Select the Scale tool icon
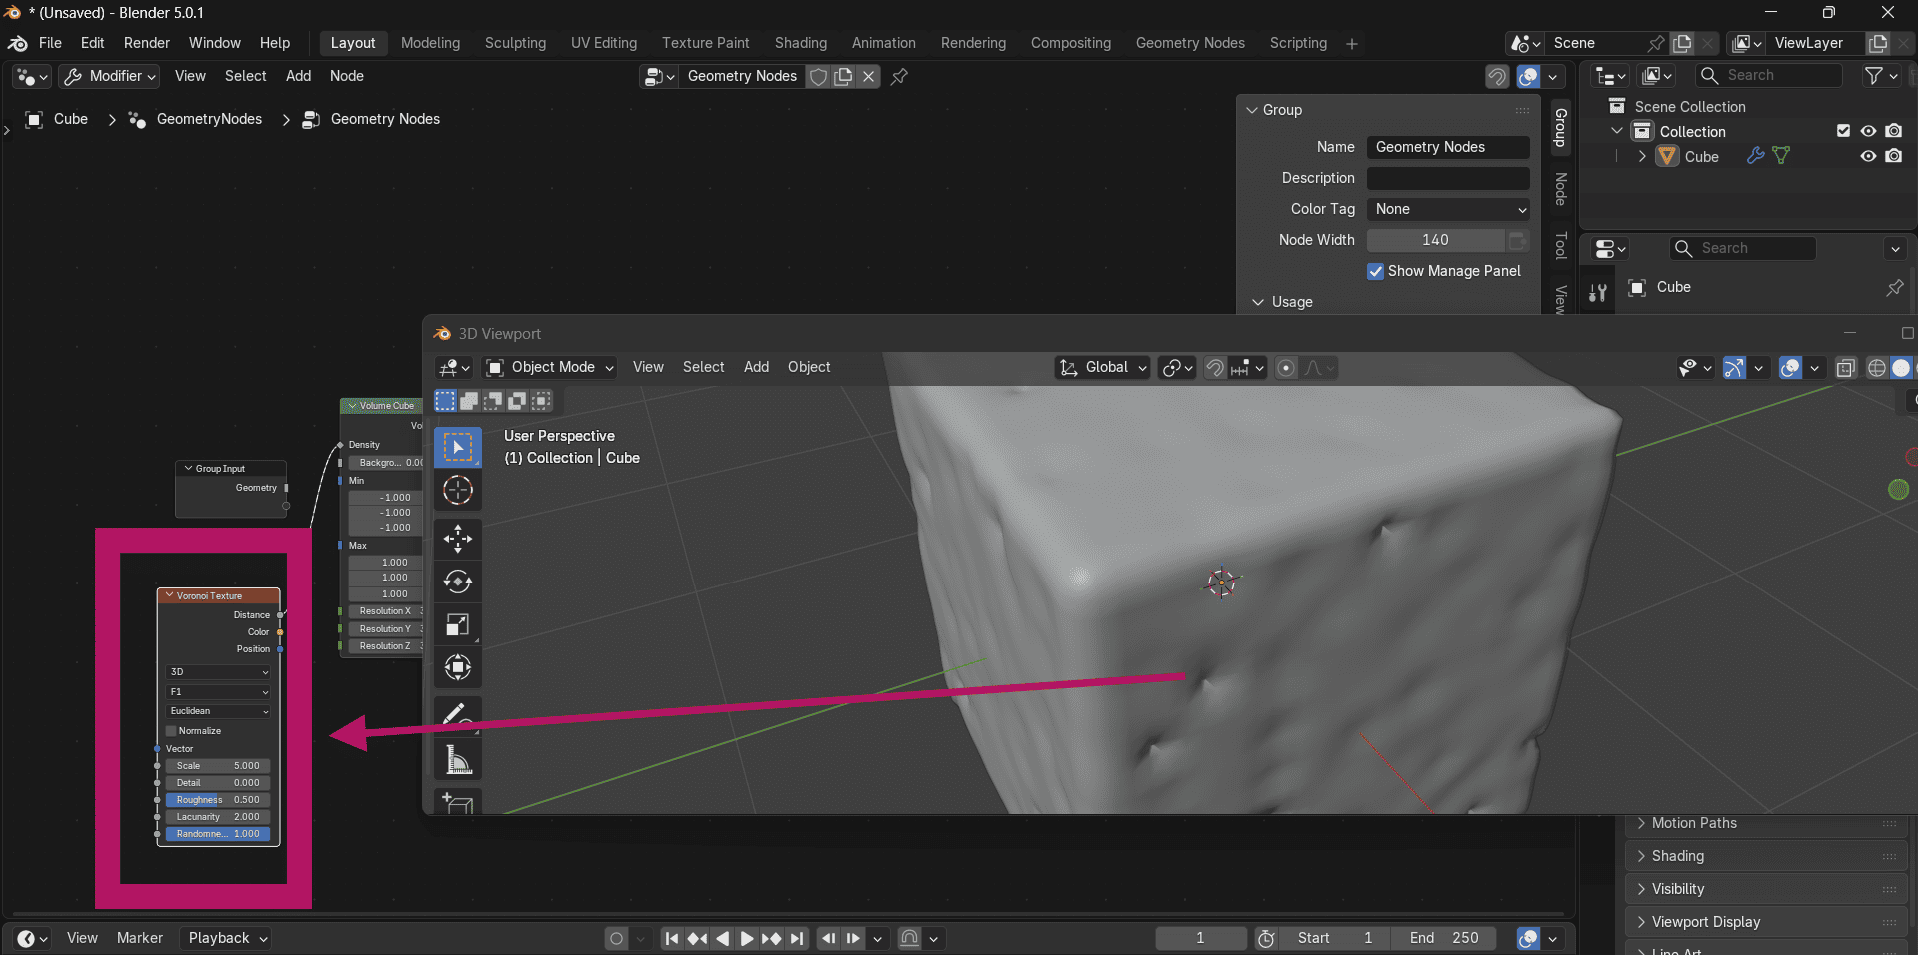Screen dimensions: 1918x955 [458, 625]
